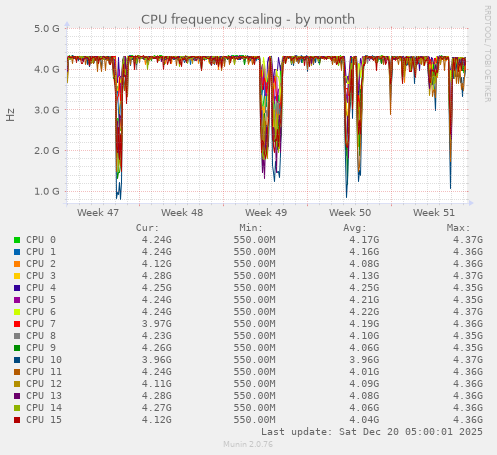Click the CPU 1 blue legend swatch
This screenshot has width=497, height=455.
(x=17, y=252)
